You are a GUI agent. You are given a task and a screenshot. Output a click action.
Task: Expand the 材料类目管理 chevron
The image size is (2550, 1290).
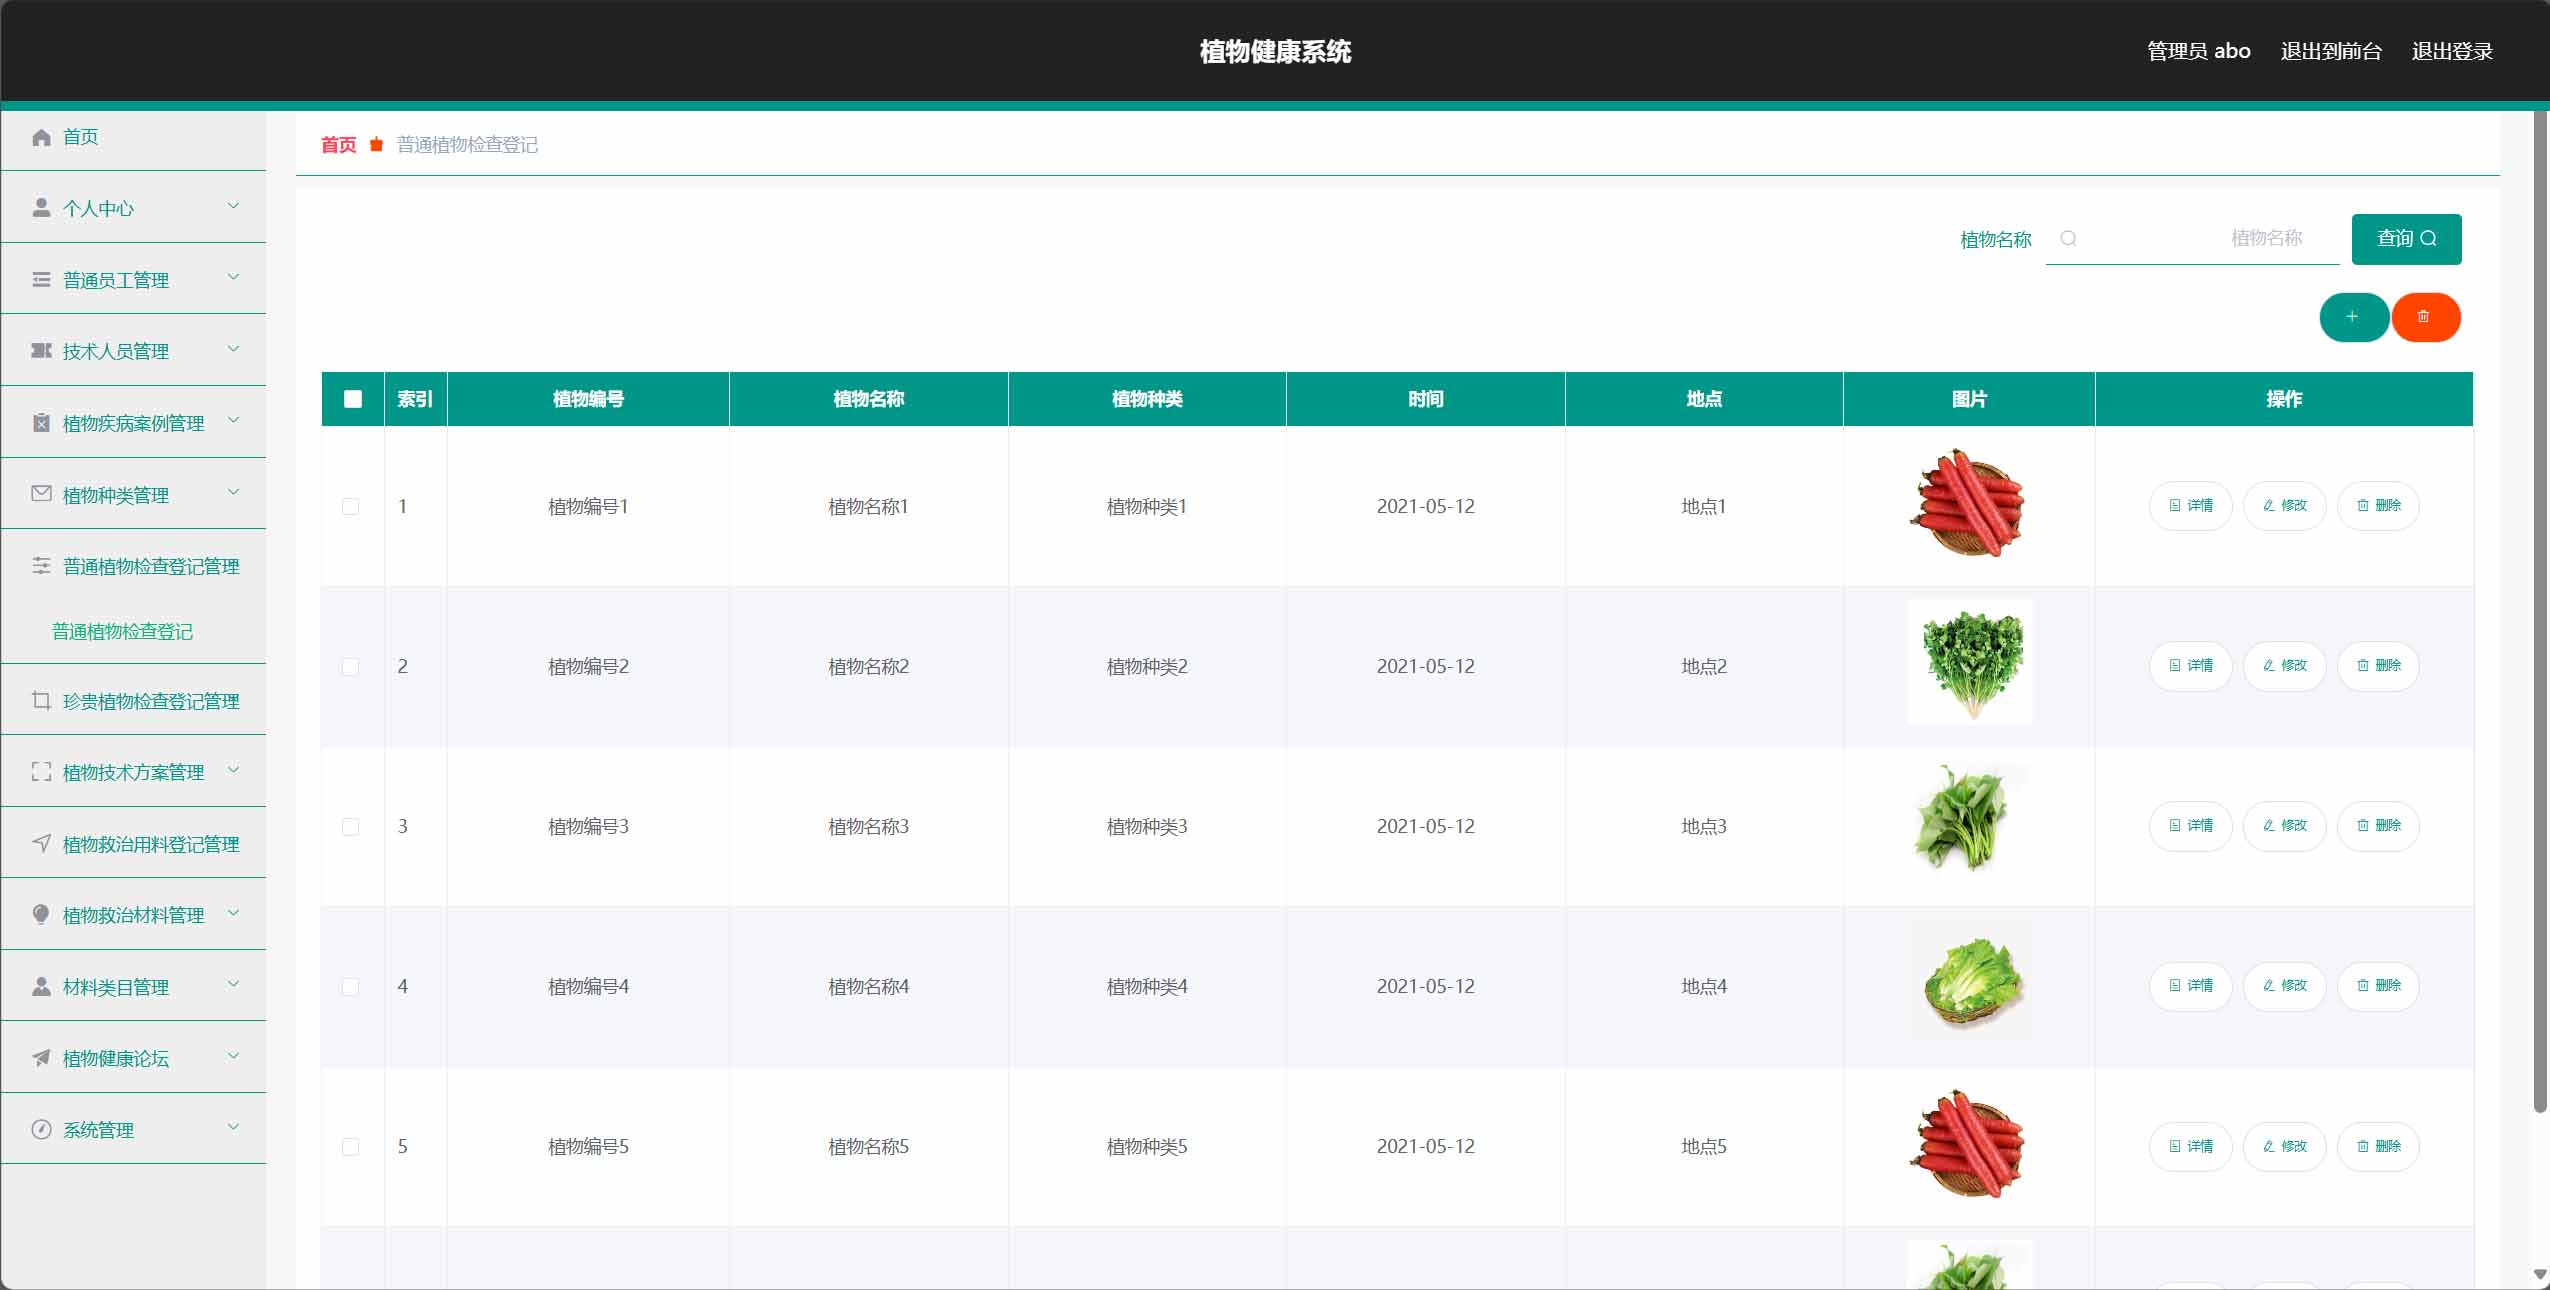pos(233,984)
